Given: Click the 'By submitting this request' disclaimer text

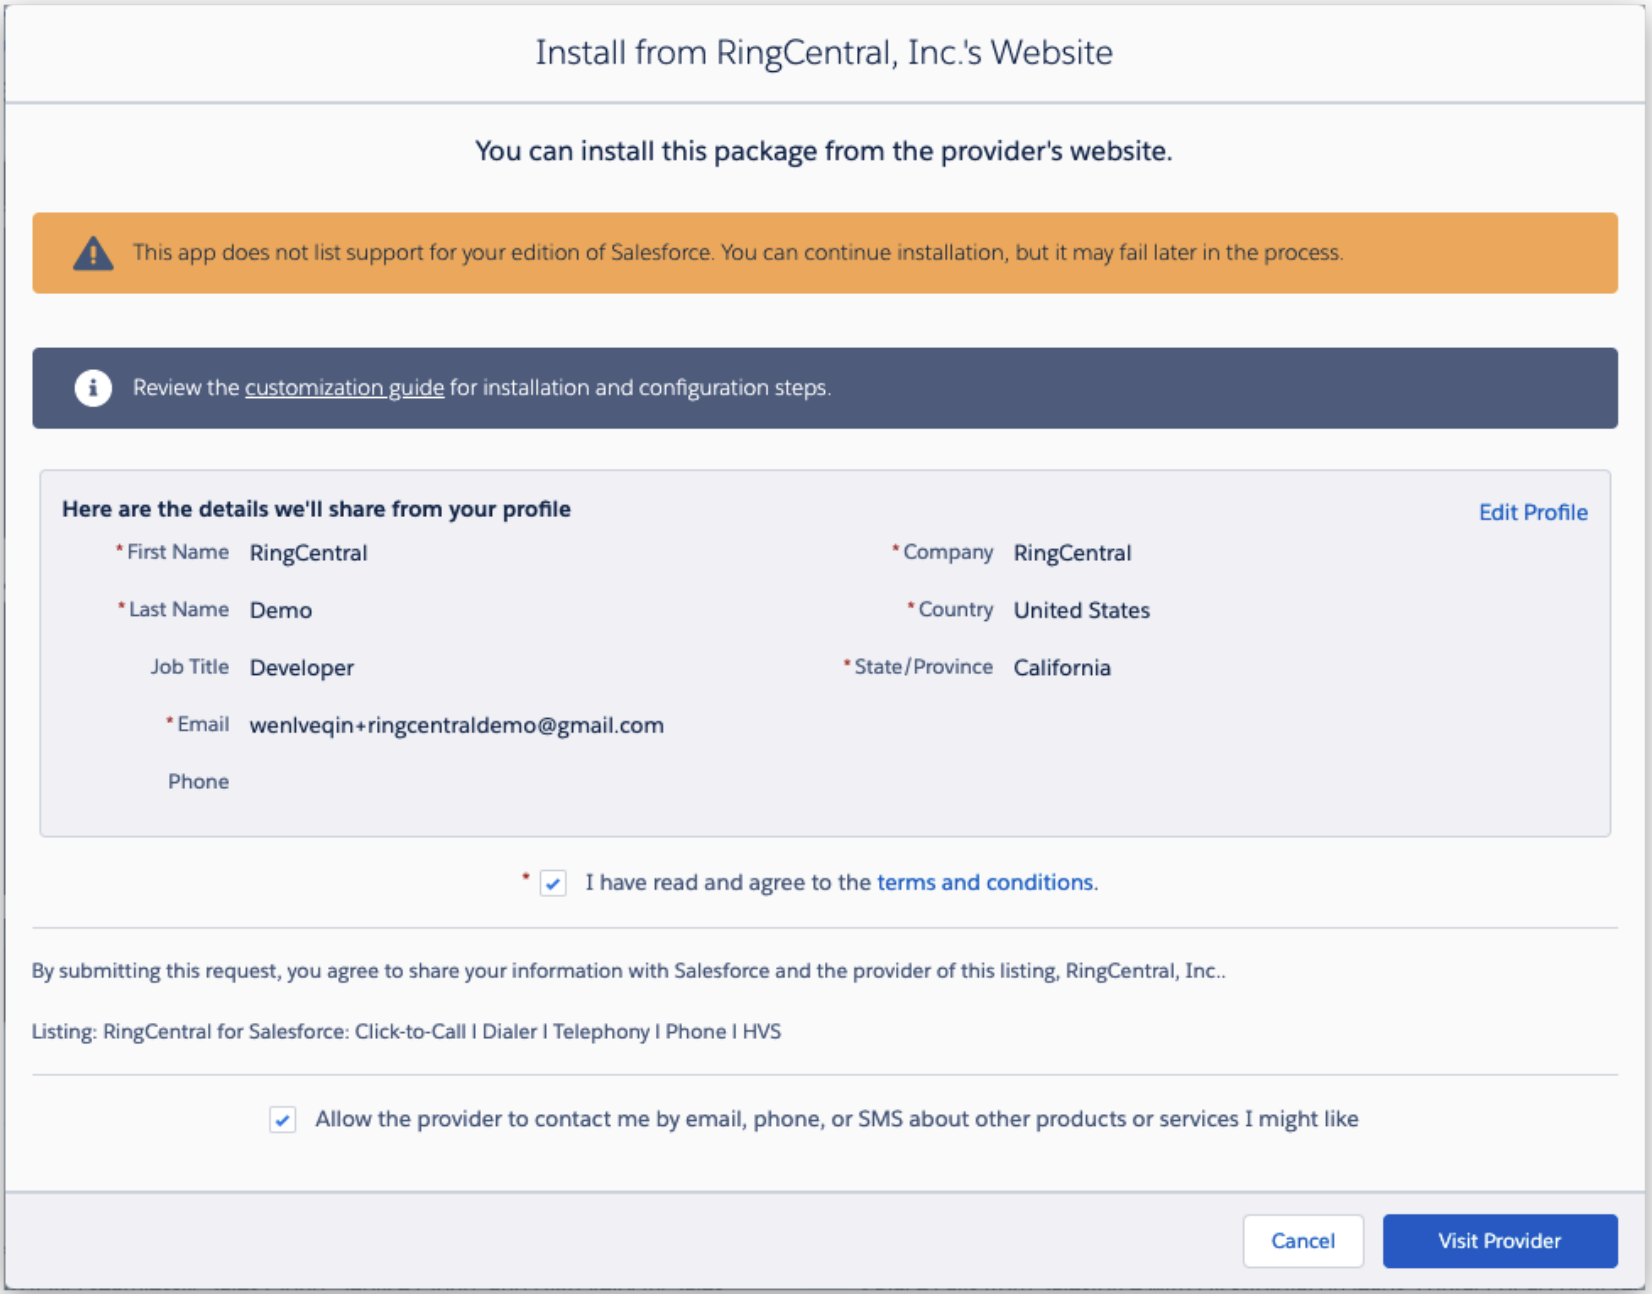Looking at the screenshot, I should 629,971.
